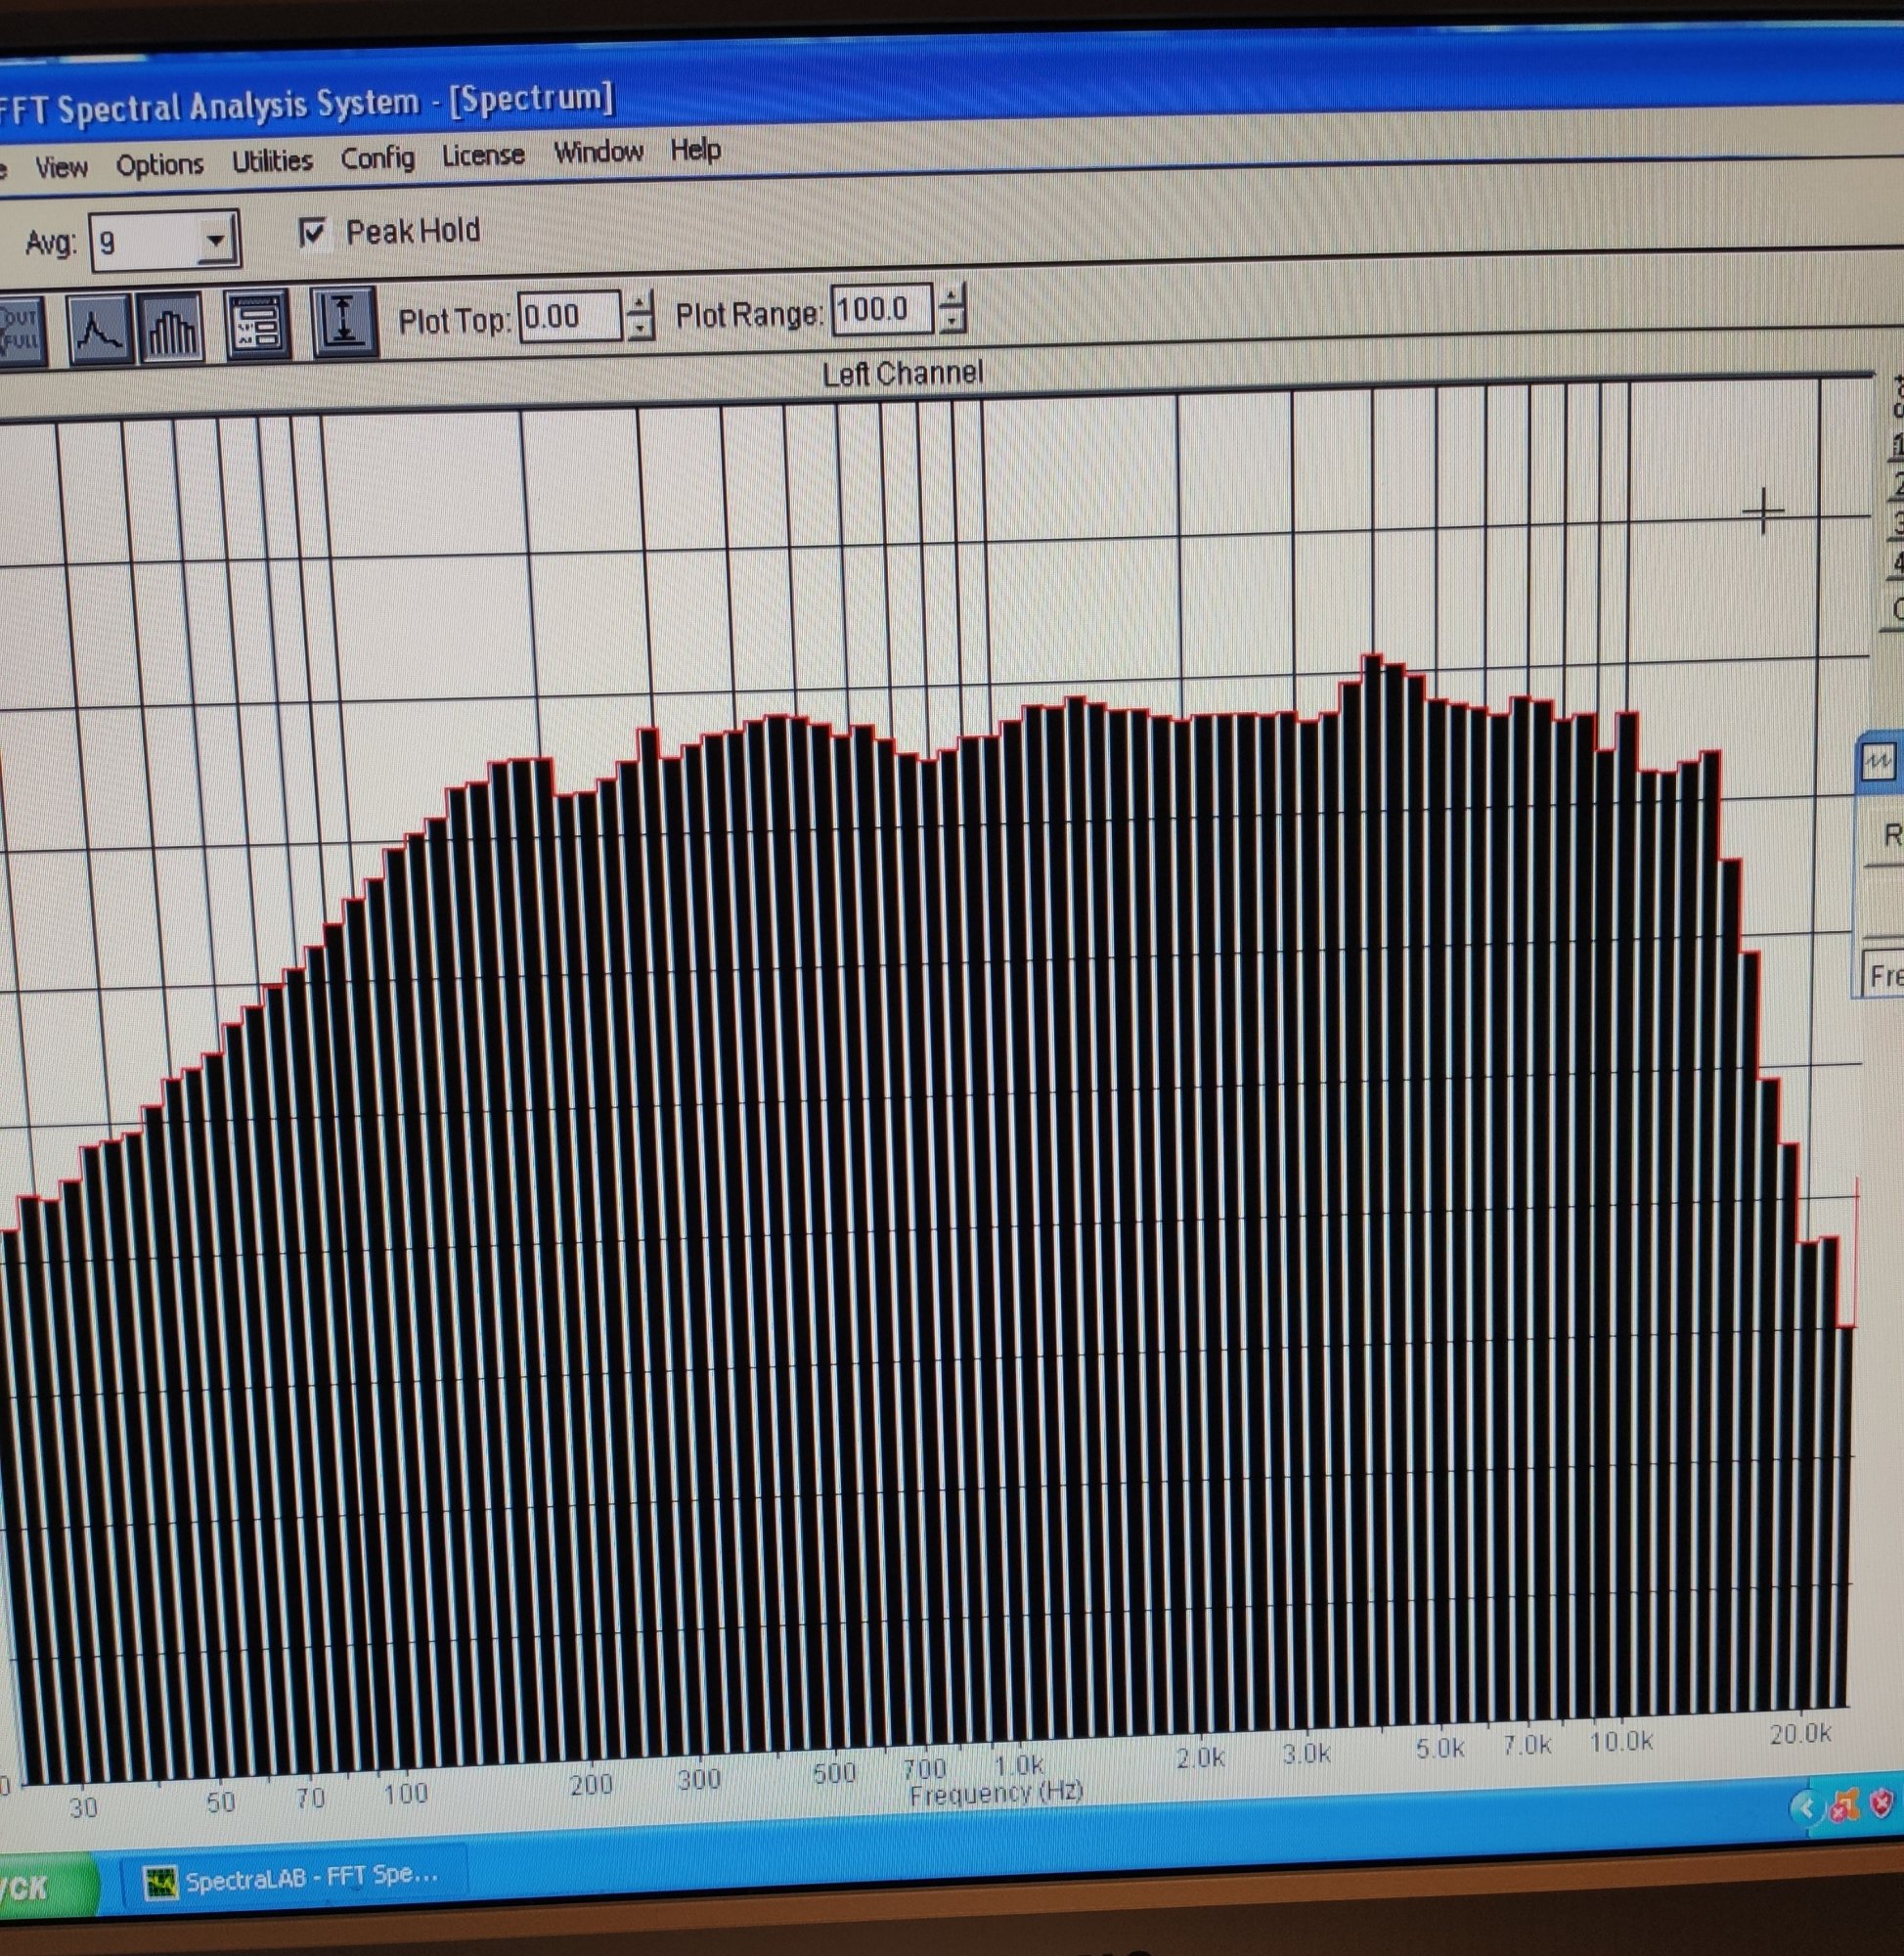Click the tray network alert icon
The height and width of the screenshot is (1956, 1904).
pos(1845,1805)
